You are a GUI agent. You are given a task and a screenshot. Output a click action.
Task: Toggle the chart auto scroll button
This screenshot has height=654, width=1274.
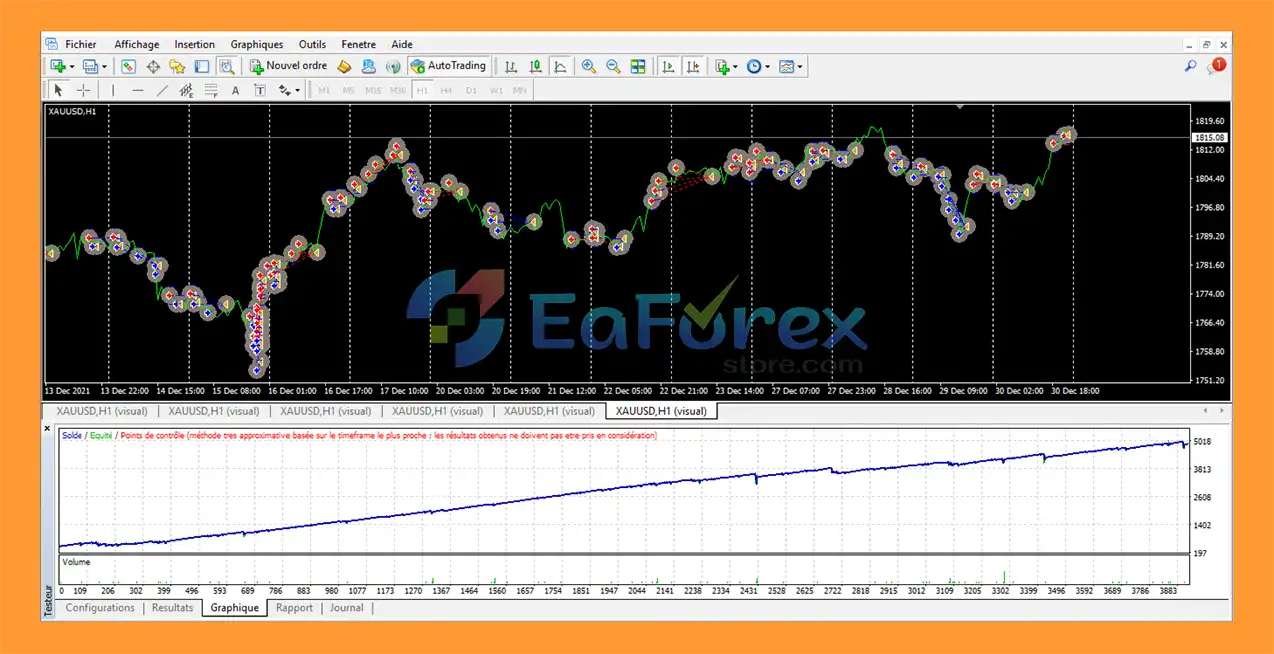[x=668, y=67]
